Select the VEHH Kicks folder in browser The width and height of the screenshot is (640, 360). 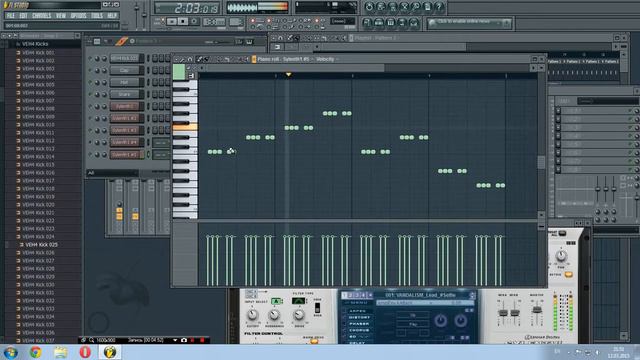35,44
